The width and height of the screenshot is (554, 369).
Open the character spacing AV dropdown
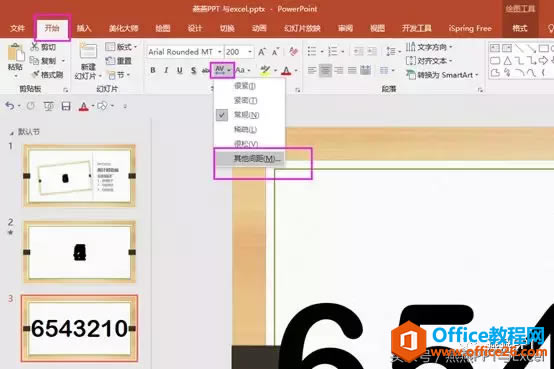coord(223,70)
